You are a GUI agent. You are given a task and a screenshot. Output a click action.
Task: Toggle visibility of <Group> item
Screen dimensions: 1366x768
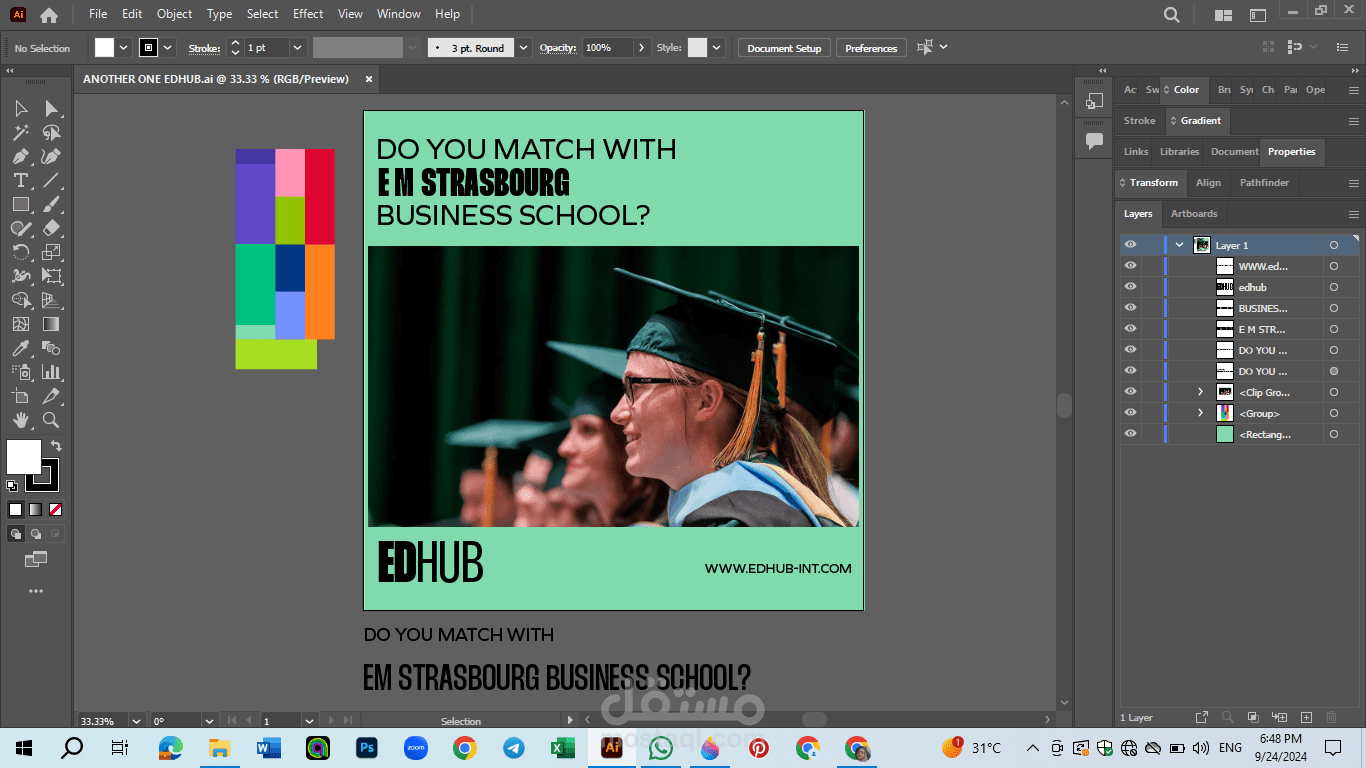[1130, 413]
